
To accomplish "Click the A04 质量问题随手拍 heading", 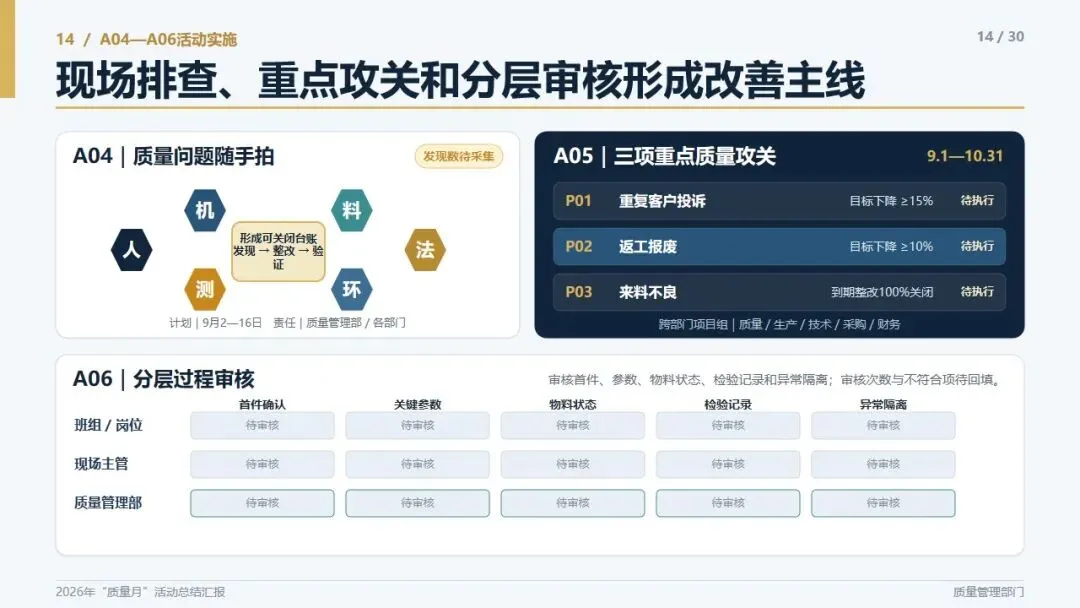I will [x=174, y=156].
